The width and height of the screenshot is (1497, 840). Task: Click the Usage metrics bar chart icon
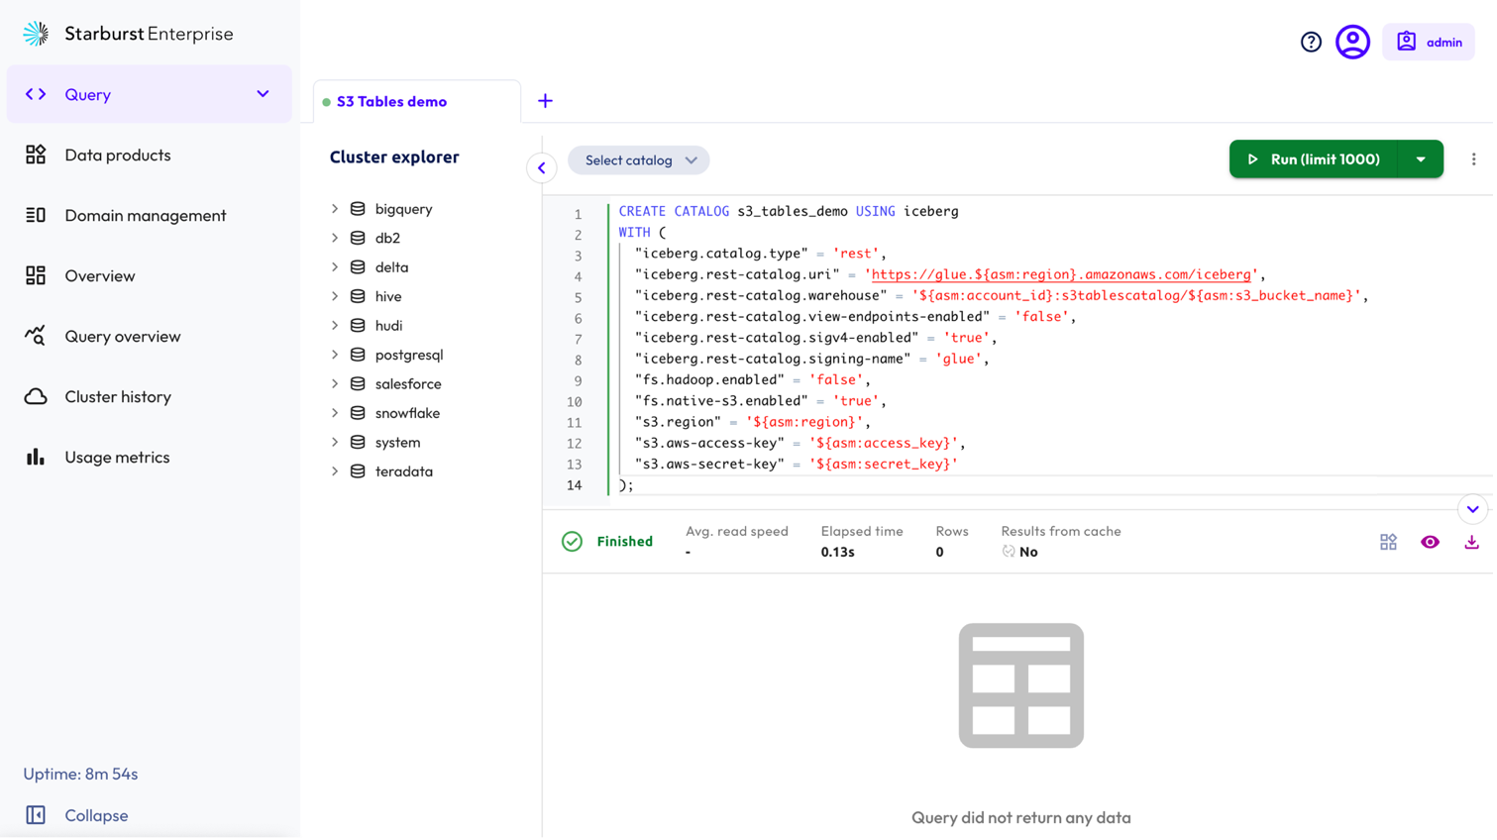coord(36,458)
